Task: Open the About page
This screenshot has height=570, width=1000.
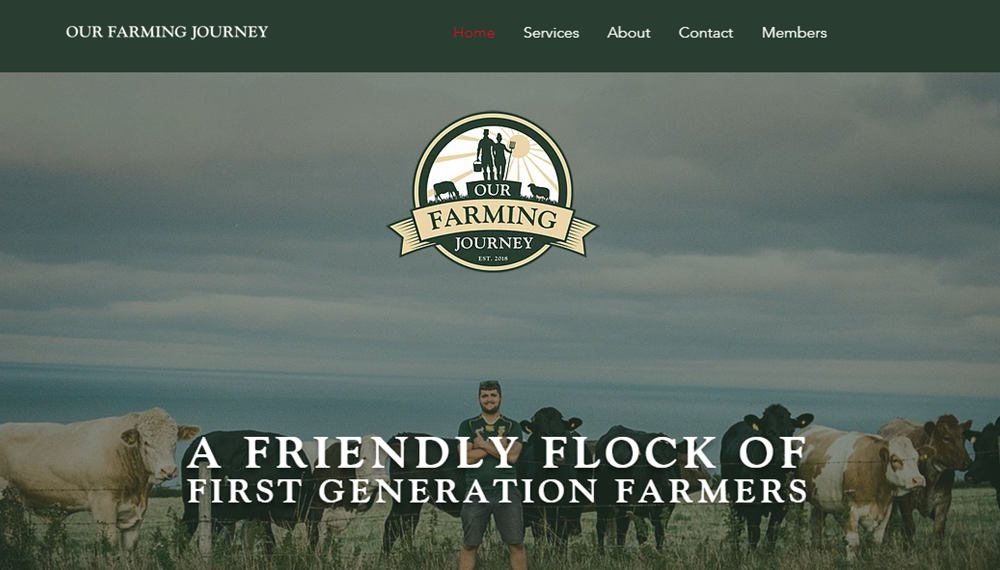Action: [628, 33]
